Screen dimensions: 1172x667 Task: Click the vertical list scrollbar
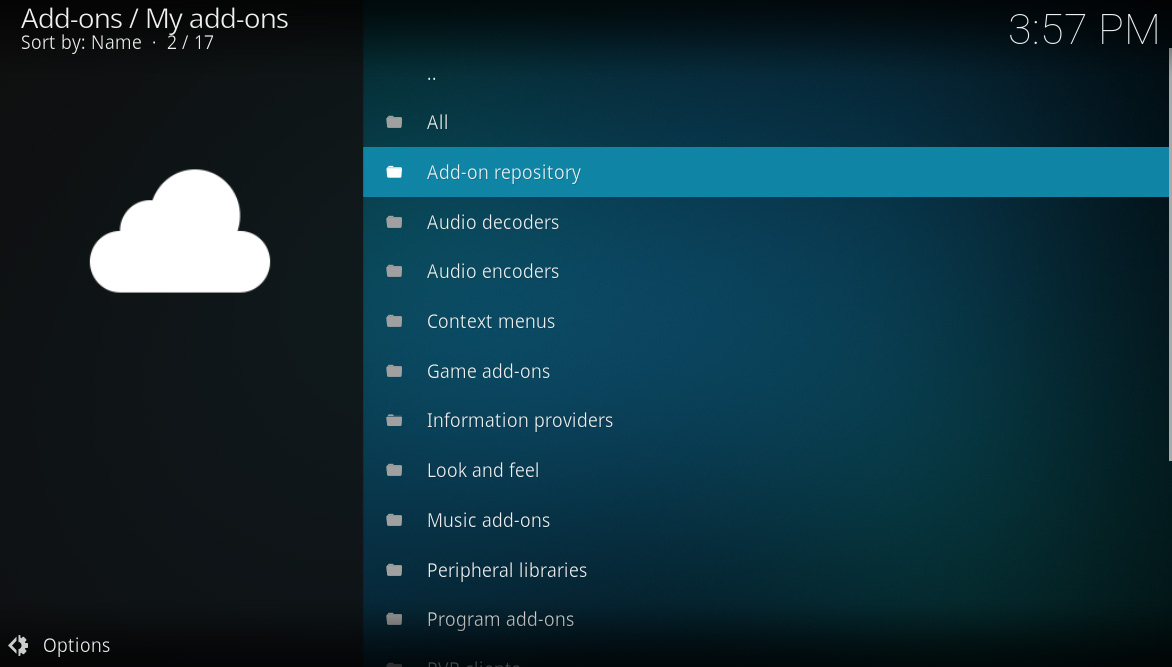coord(1170,254)
